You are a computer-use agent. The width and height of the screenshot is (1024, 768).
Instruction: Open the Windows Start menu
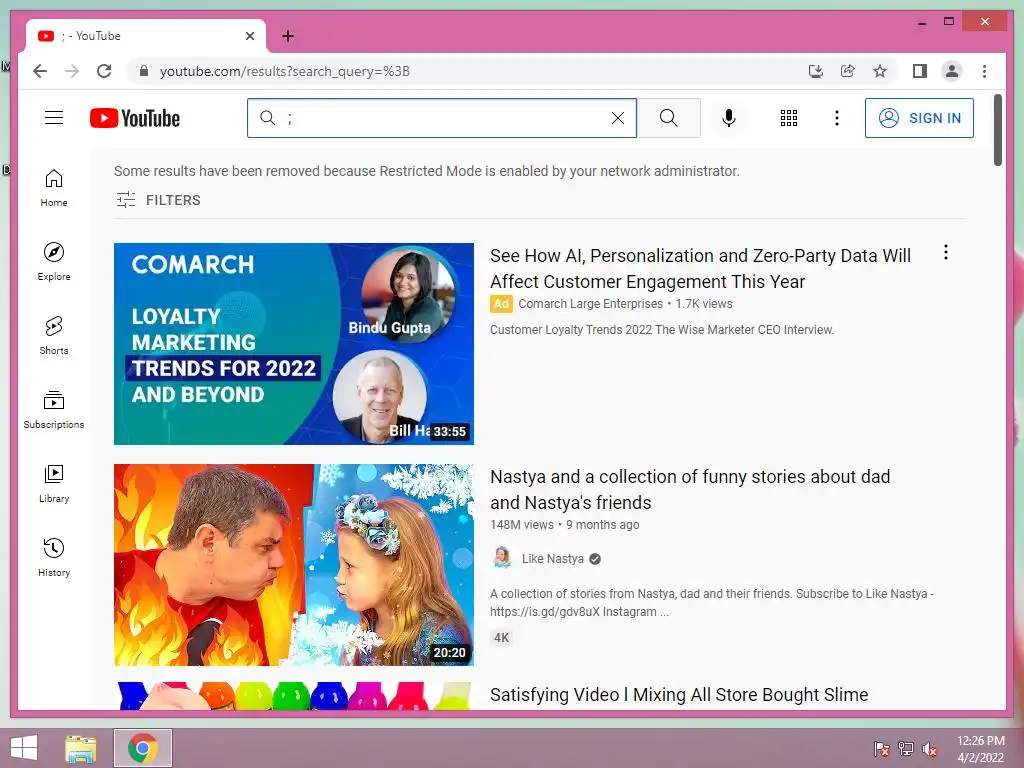tap(24, 748)
